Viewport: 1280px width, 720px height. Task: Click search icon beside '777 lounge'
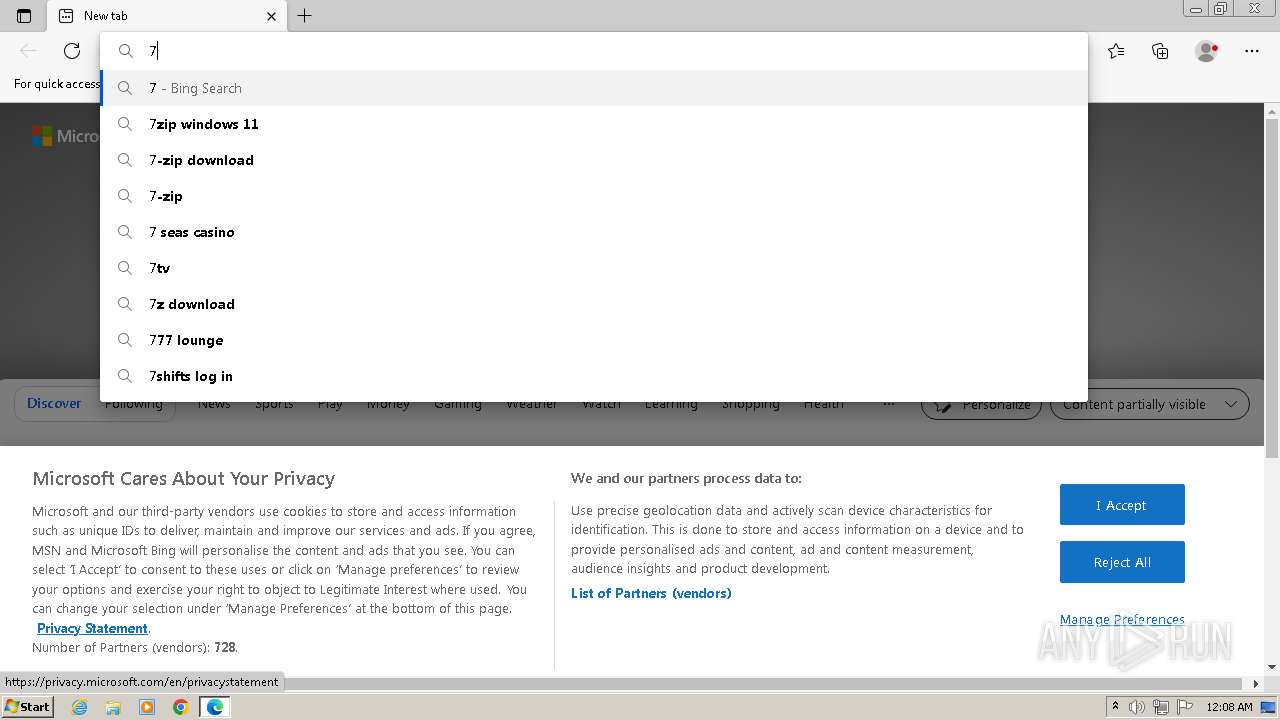point(125,340)
